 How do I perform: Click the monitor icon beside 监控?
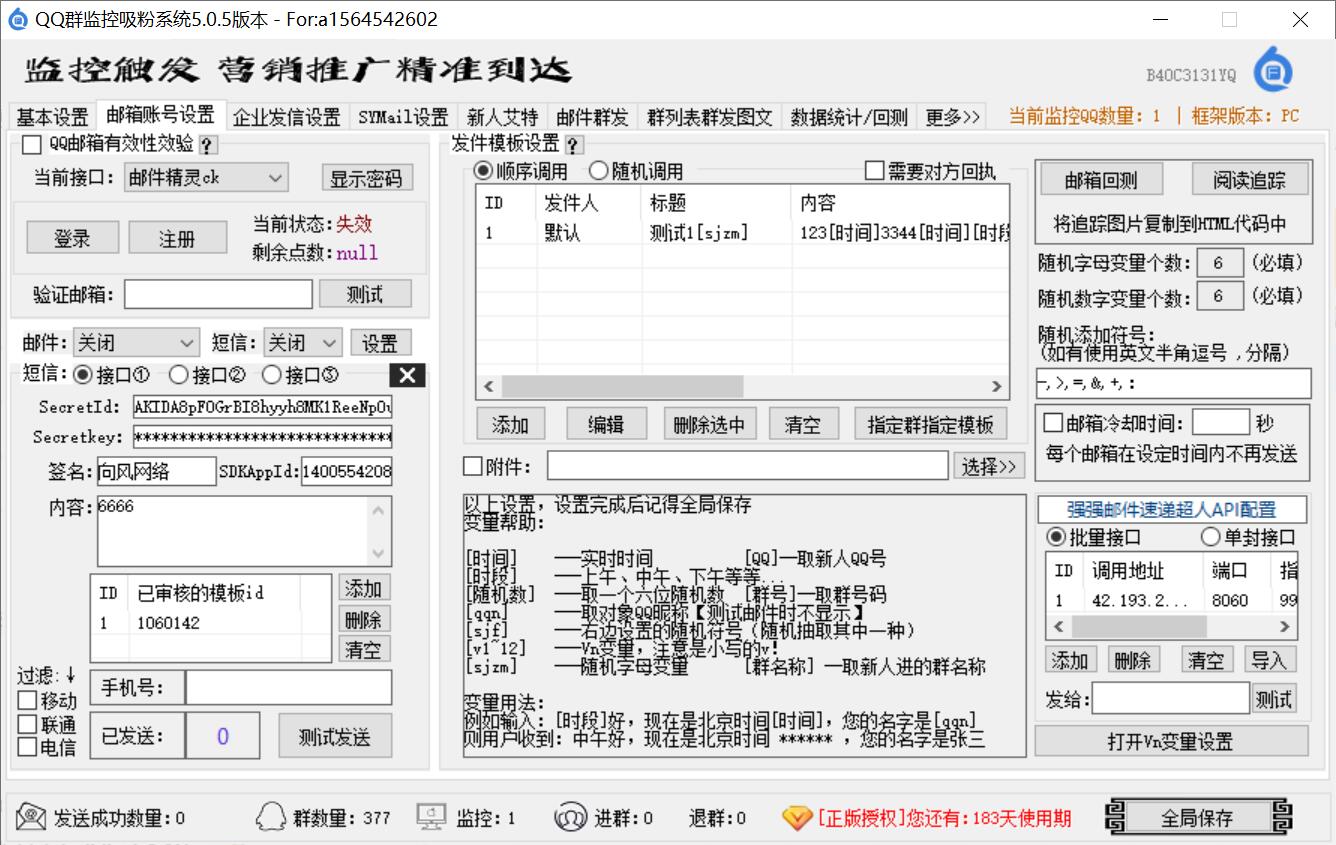432,817
